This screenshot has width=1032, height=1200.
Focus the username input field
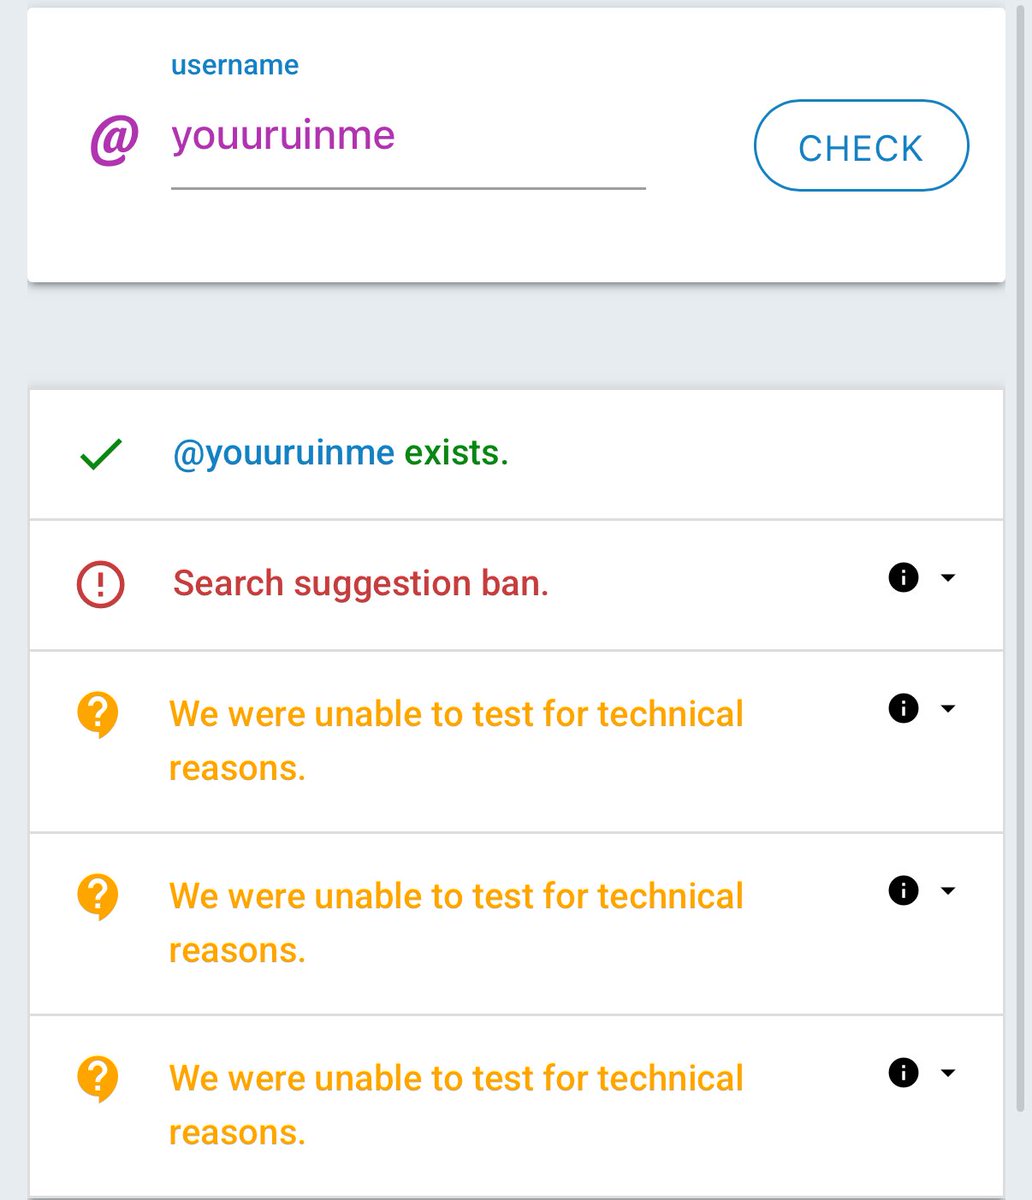click(x=407, y=137)
